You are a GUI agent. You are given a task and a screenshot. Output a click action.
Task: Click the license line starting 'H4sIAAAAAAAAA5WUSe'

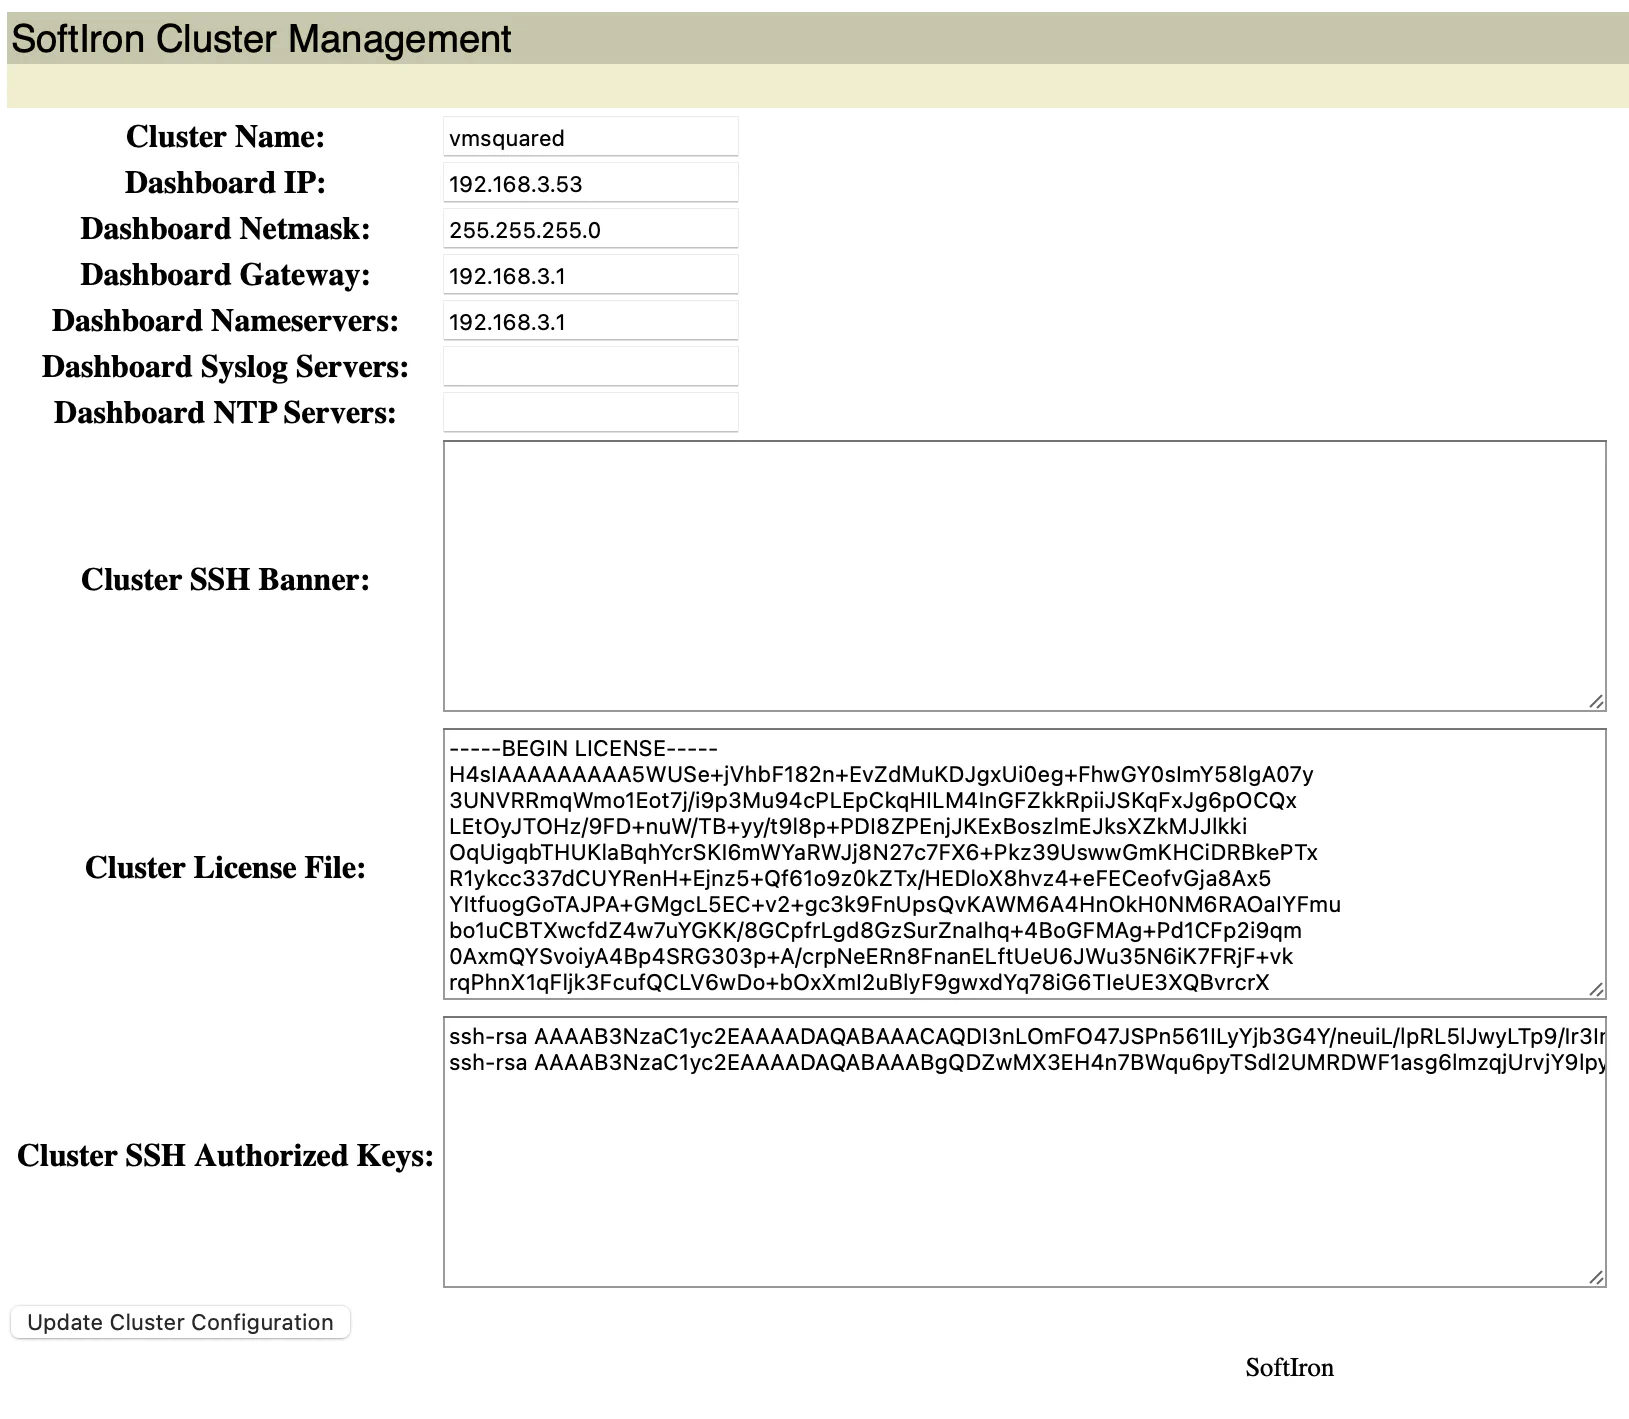[881, 774]
